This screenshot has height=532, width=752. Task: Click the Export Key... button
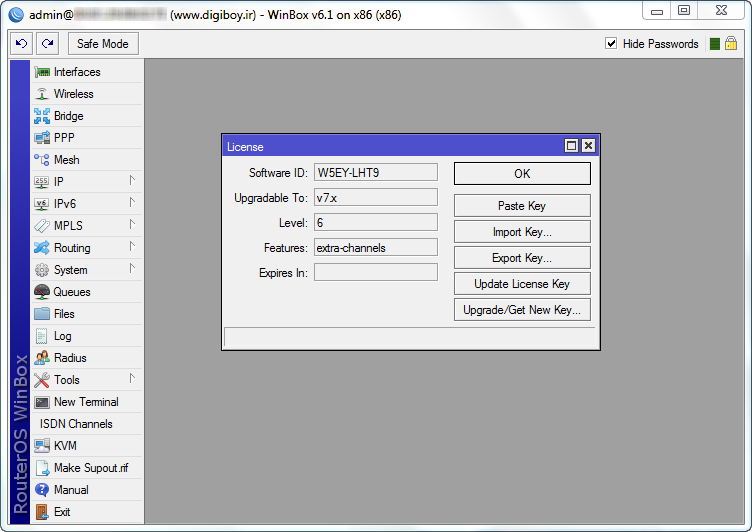click(522, 258)
